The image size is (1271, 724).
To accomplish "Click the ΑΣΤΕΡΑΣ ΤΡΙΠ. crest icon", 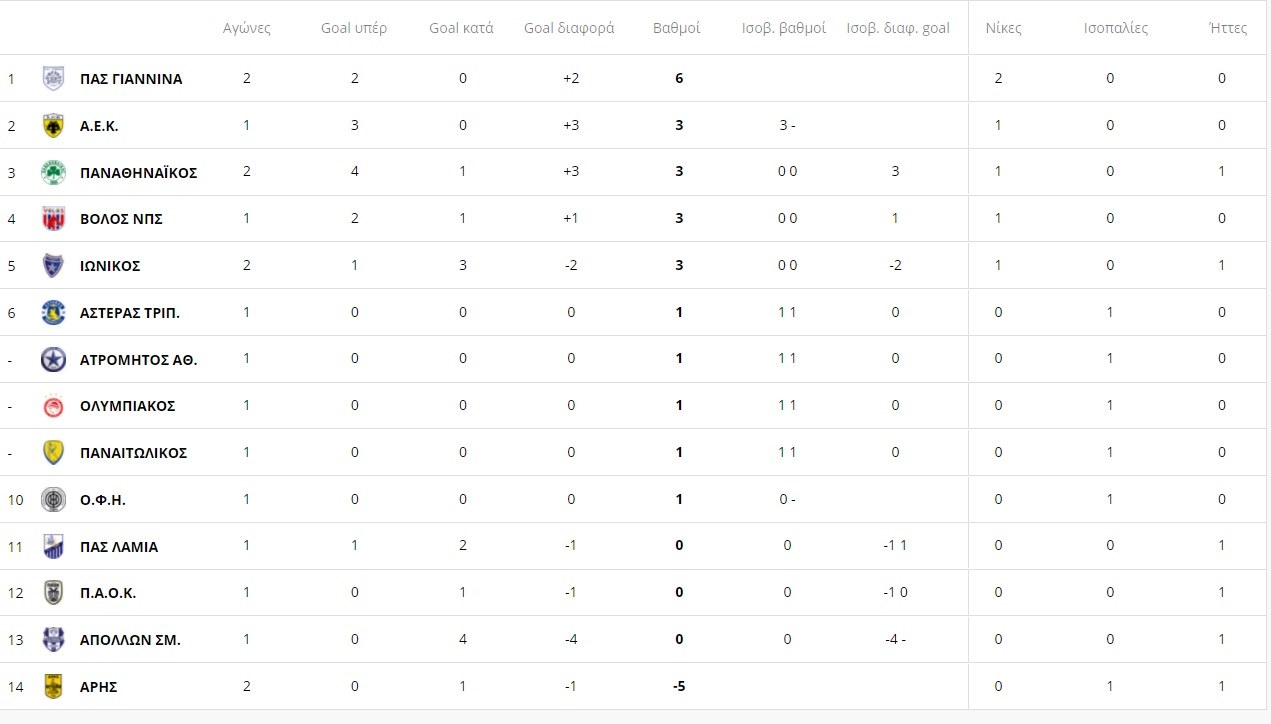I will pyautogui.click(x=53, y=312).
